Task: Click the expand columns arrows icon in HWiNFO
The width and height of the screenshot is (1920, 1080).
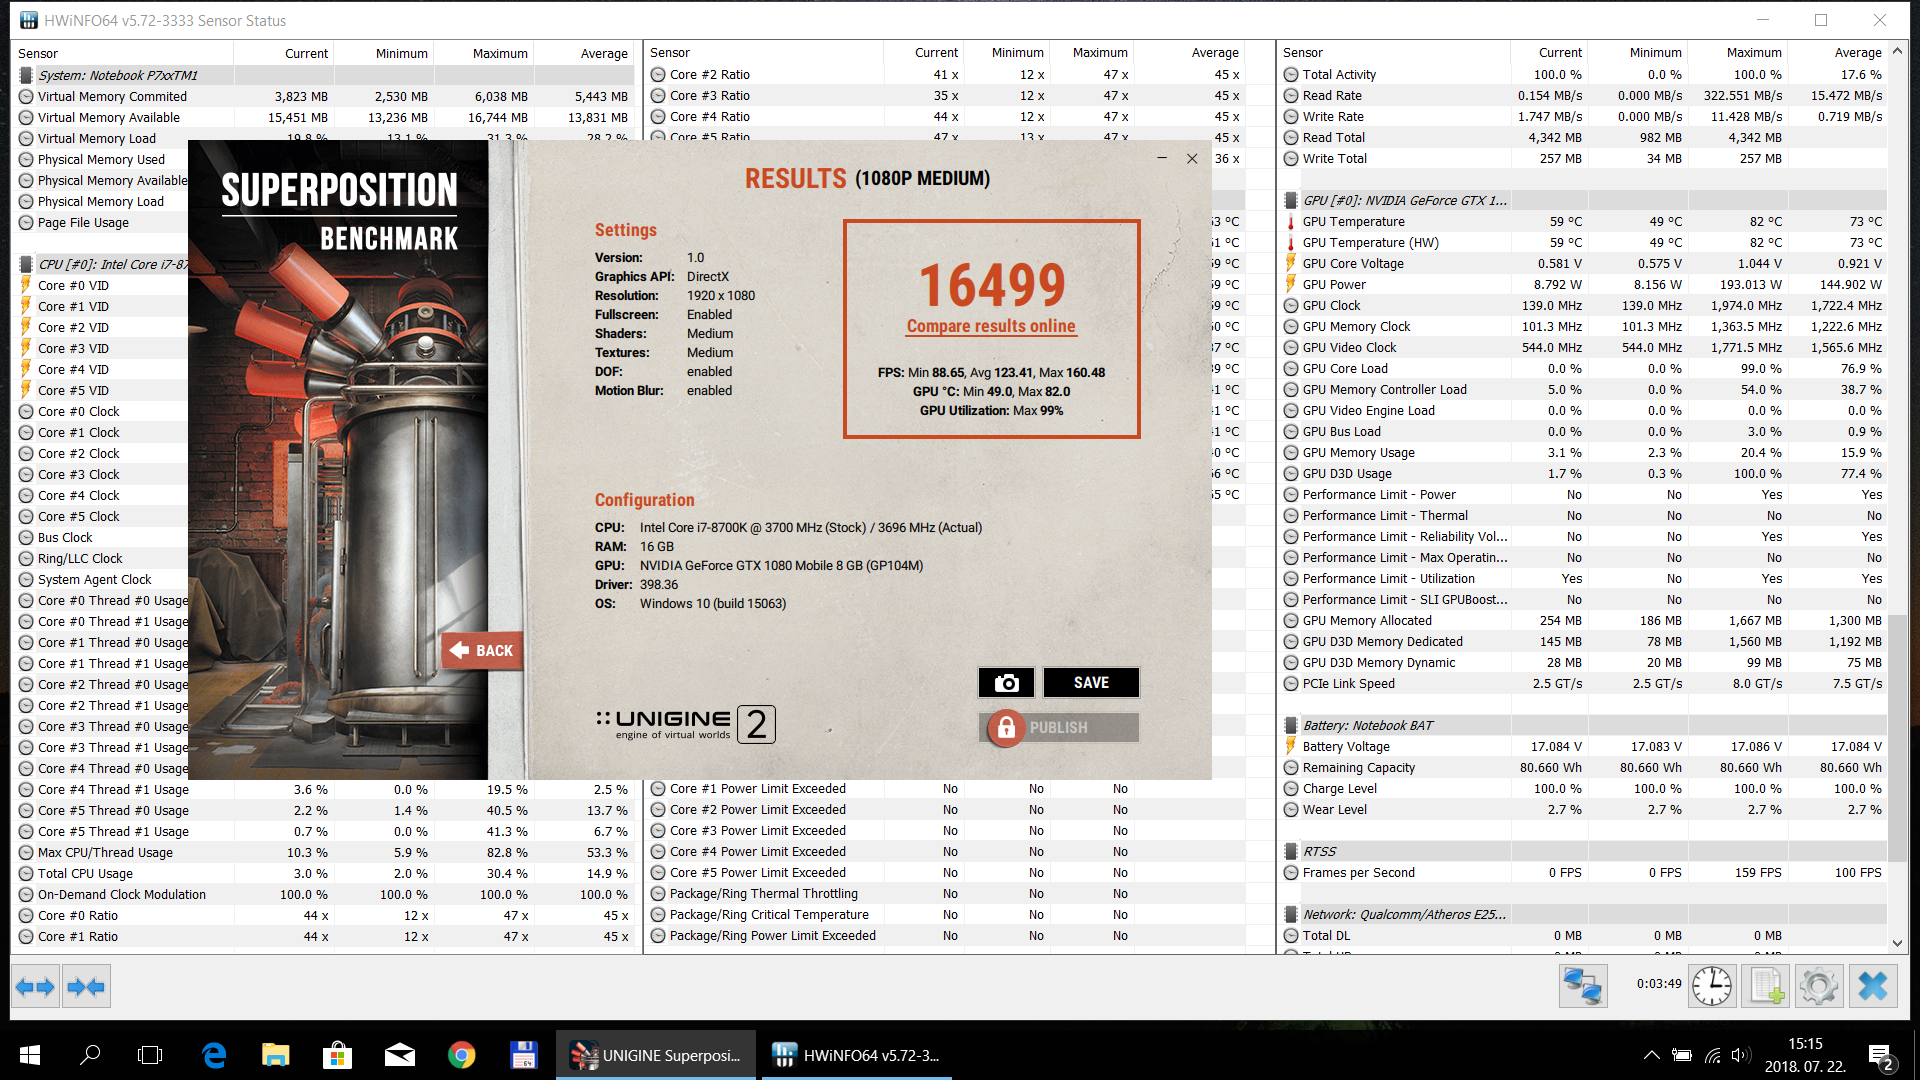Action: (x=35, y=987)
